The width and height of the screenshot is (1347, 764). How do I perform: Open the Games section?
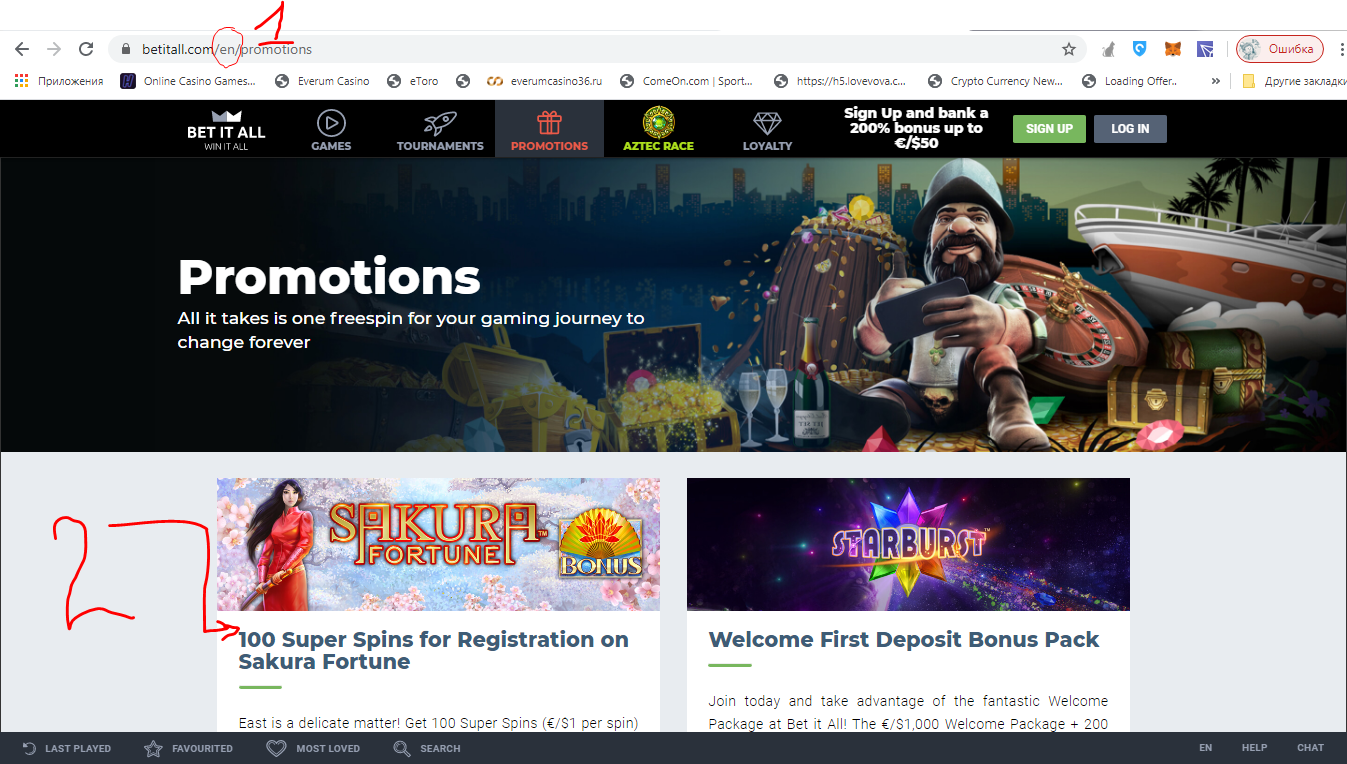331,129
